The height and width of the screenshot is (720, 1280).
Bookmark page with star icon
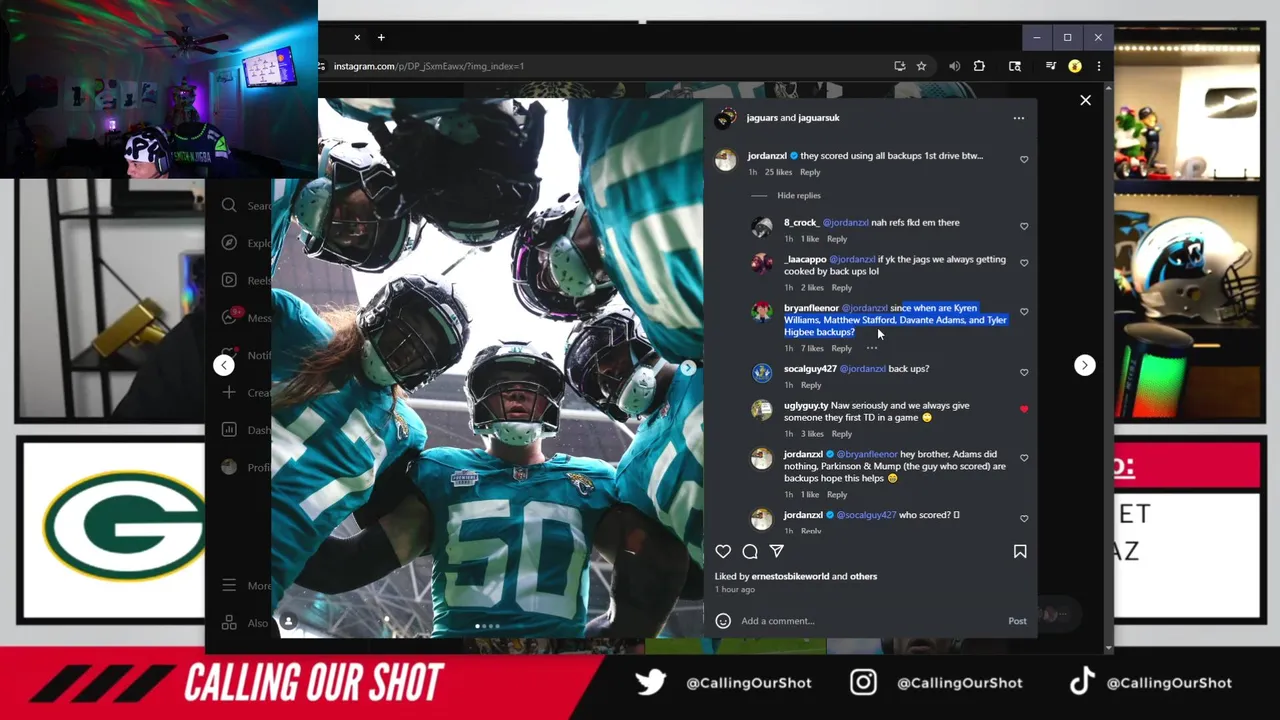(921, 66)
